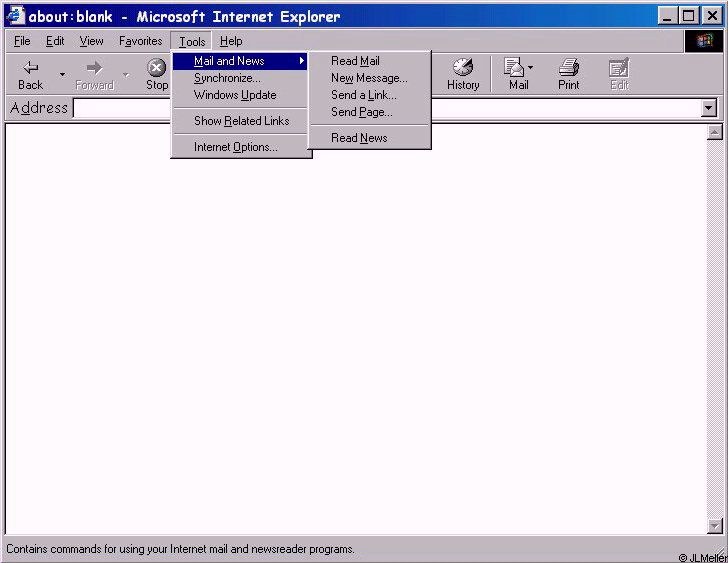Maximize the Internet Explorer window

[x=688, y=16]
